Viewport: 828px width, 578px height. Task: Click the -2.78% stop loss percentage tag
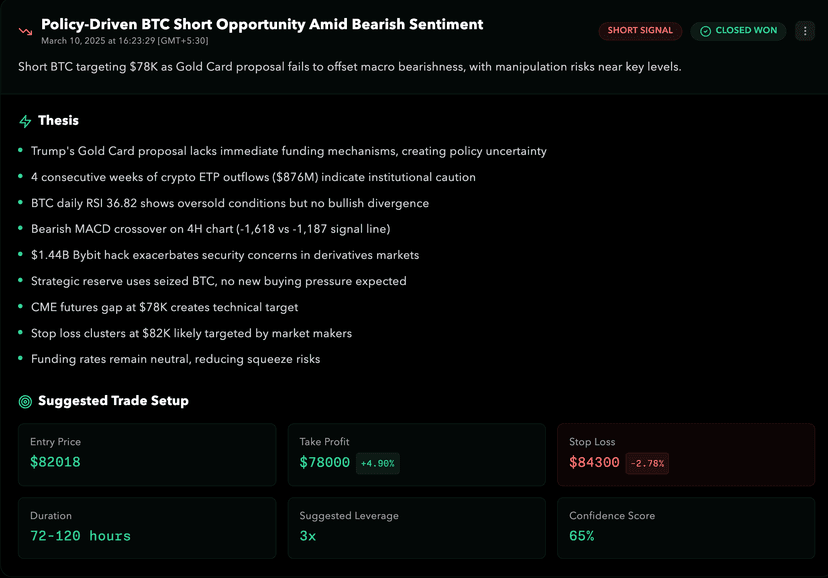(x=647, y=463)
